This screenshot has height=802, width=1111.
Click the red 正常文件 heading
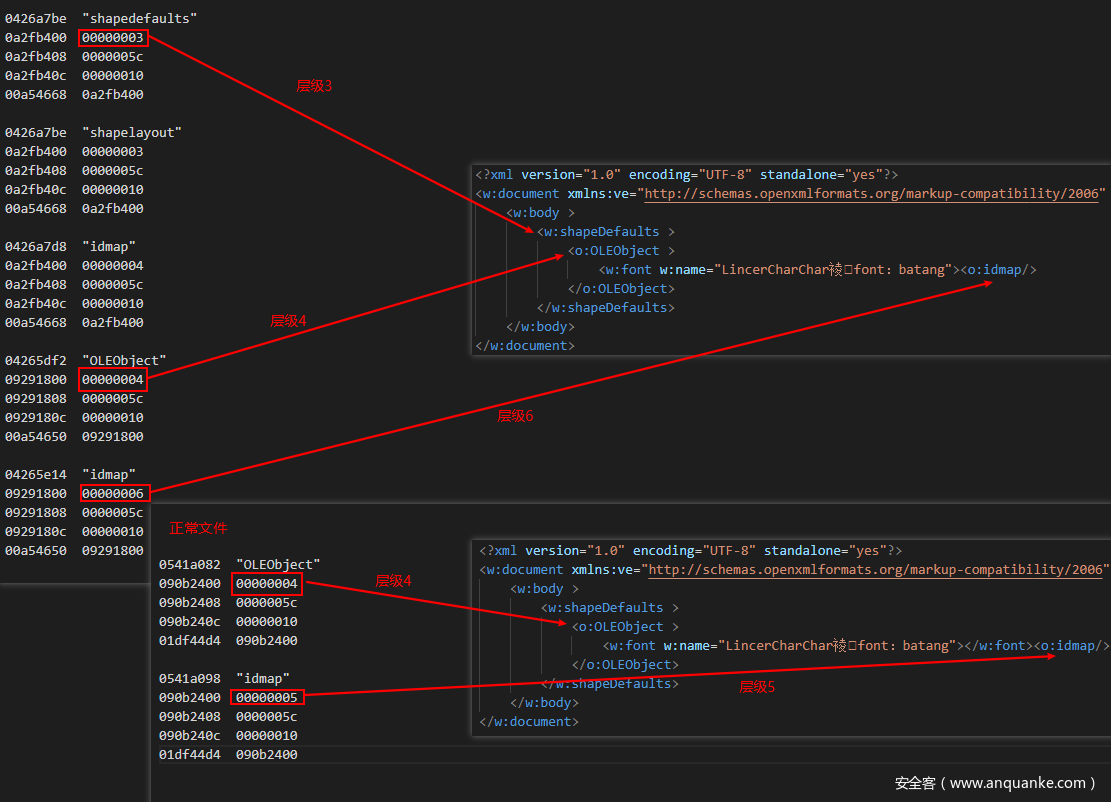[x=198, y=528]
